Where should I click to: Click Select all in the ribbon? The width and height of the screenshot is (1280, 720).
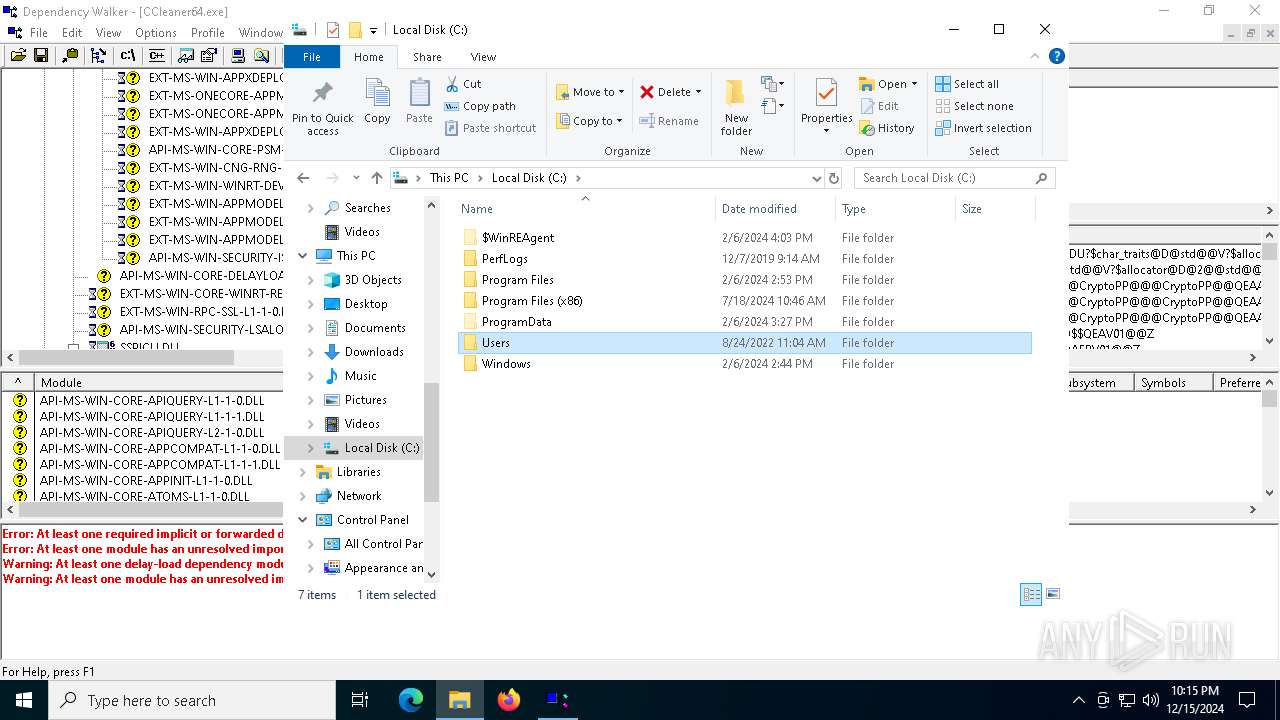pos(967,84)
